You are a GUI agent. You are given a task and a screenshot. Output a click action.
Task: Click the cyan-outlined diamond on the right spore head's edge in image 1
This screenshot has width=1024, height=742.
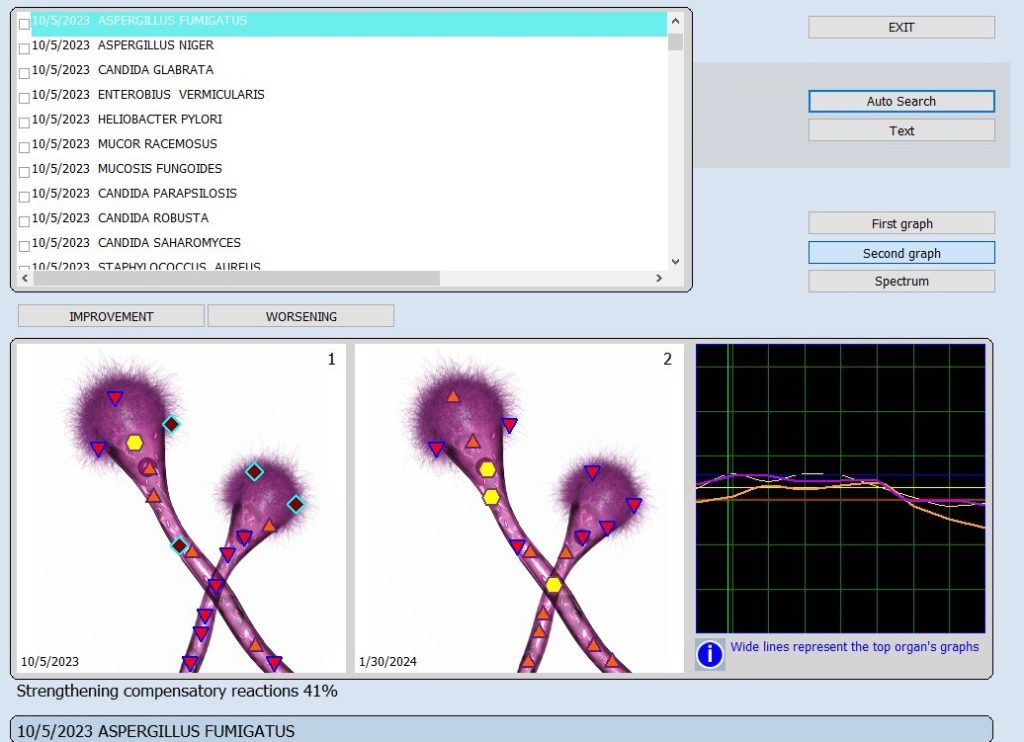tap(296, 505)
